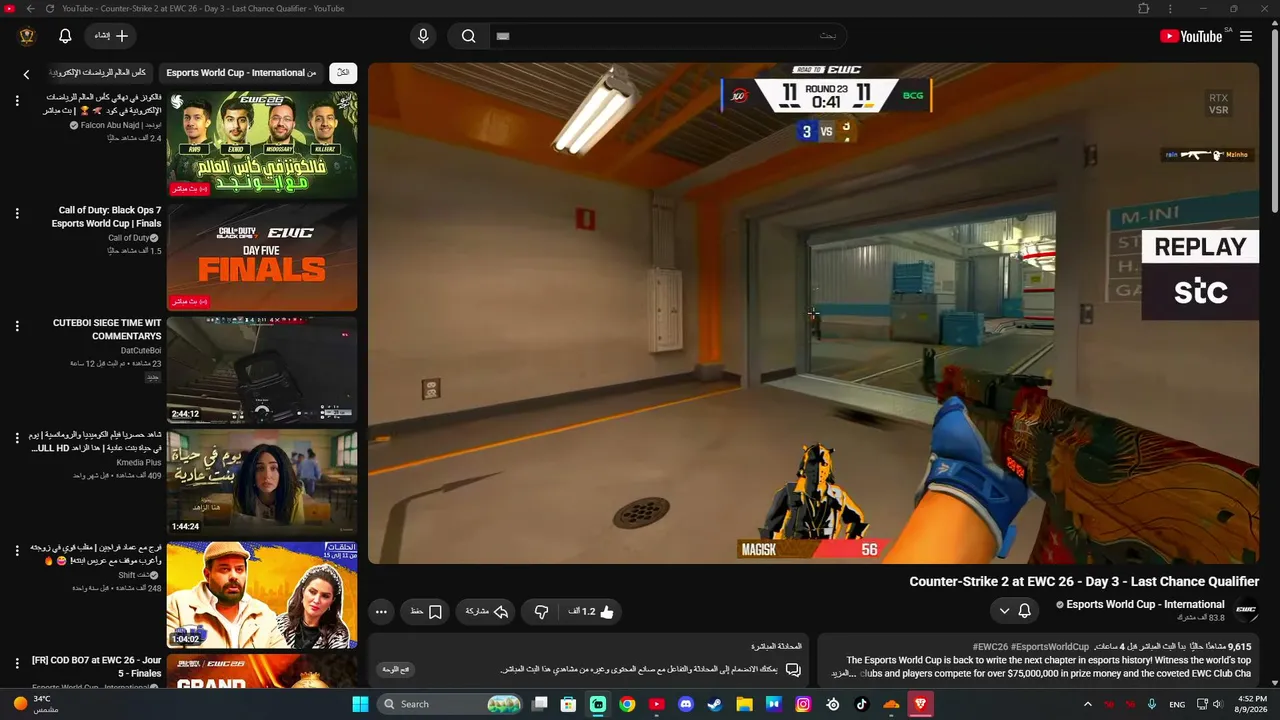Viewport: 1280px width, 720px height.
Task: Open the CUTEBOI SIEGE TIME video thumbnail
Action: 262,370
